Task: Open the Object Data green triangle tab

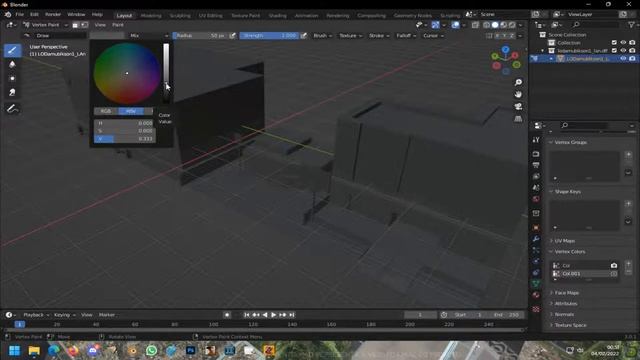Action: click(536, 284)
